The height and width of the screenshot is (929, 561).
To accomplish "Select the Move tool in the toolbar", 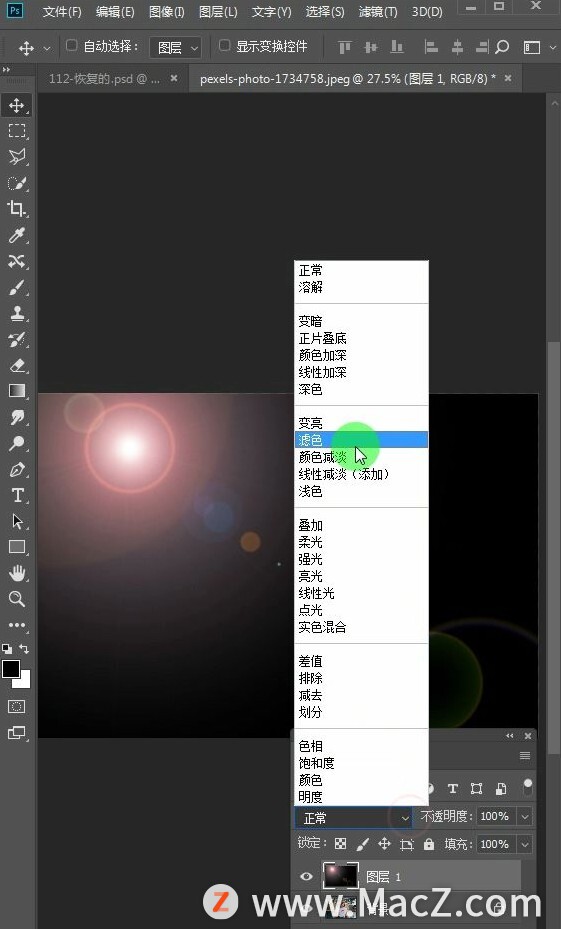I will click(17, 105).
